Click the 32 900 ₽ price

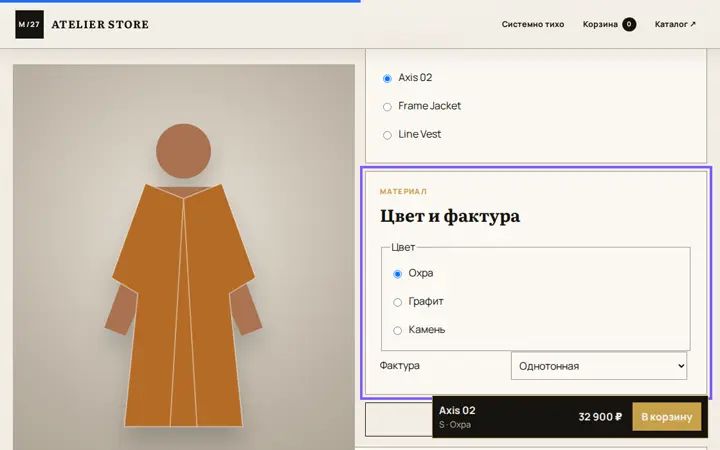coord(600,417)
